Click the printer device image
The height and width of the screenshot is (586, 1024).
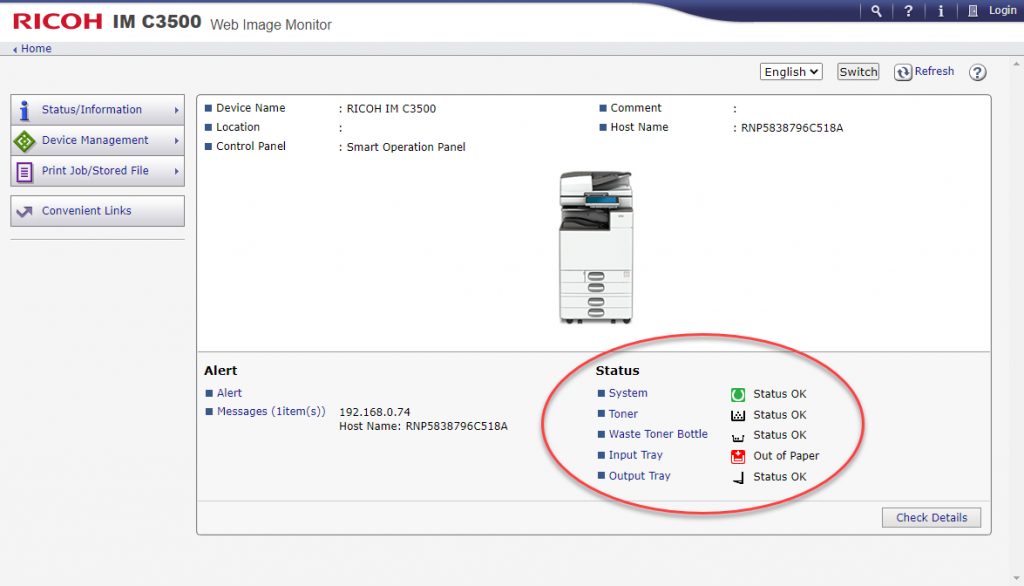(596, 248)
